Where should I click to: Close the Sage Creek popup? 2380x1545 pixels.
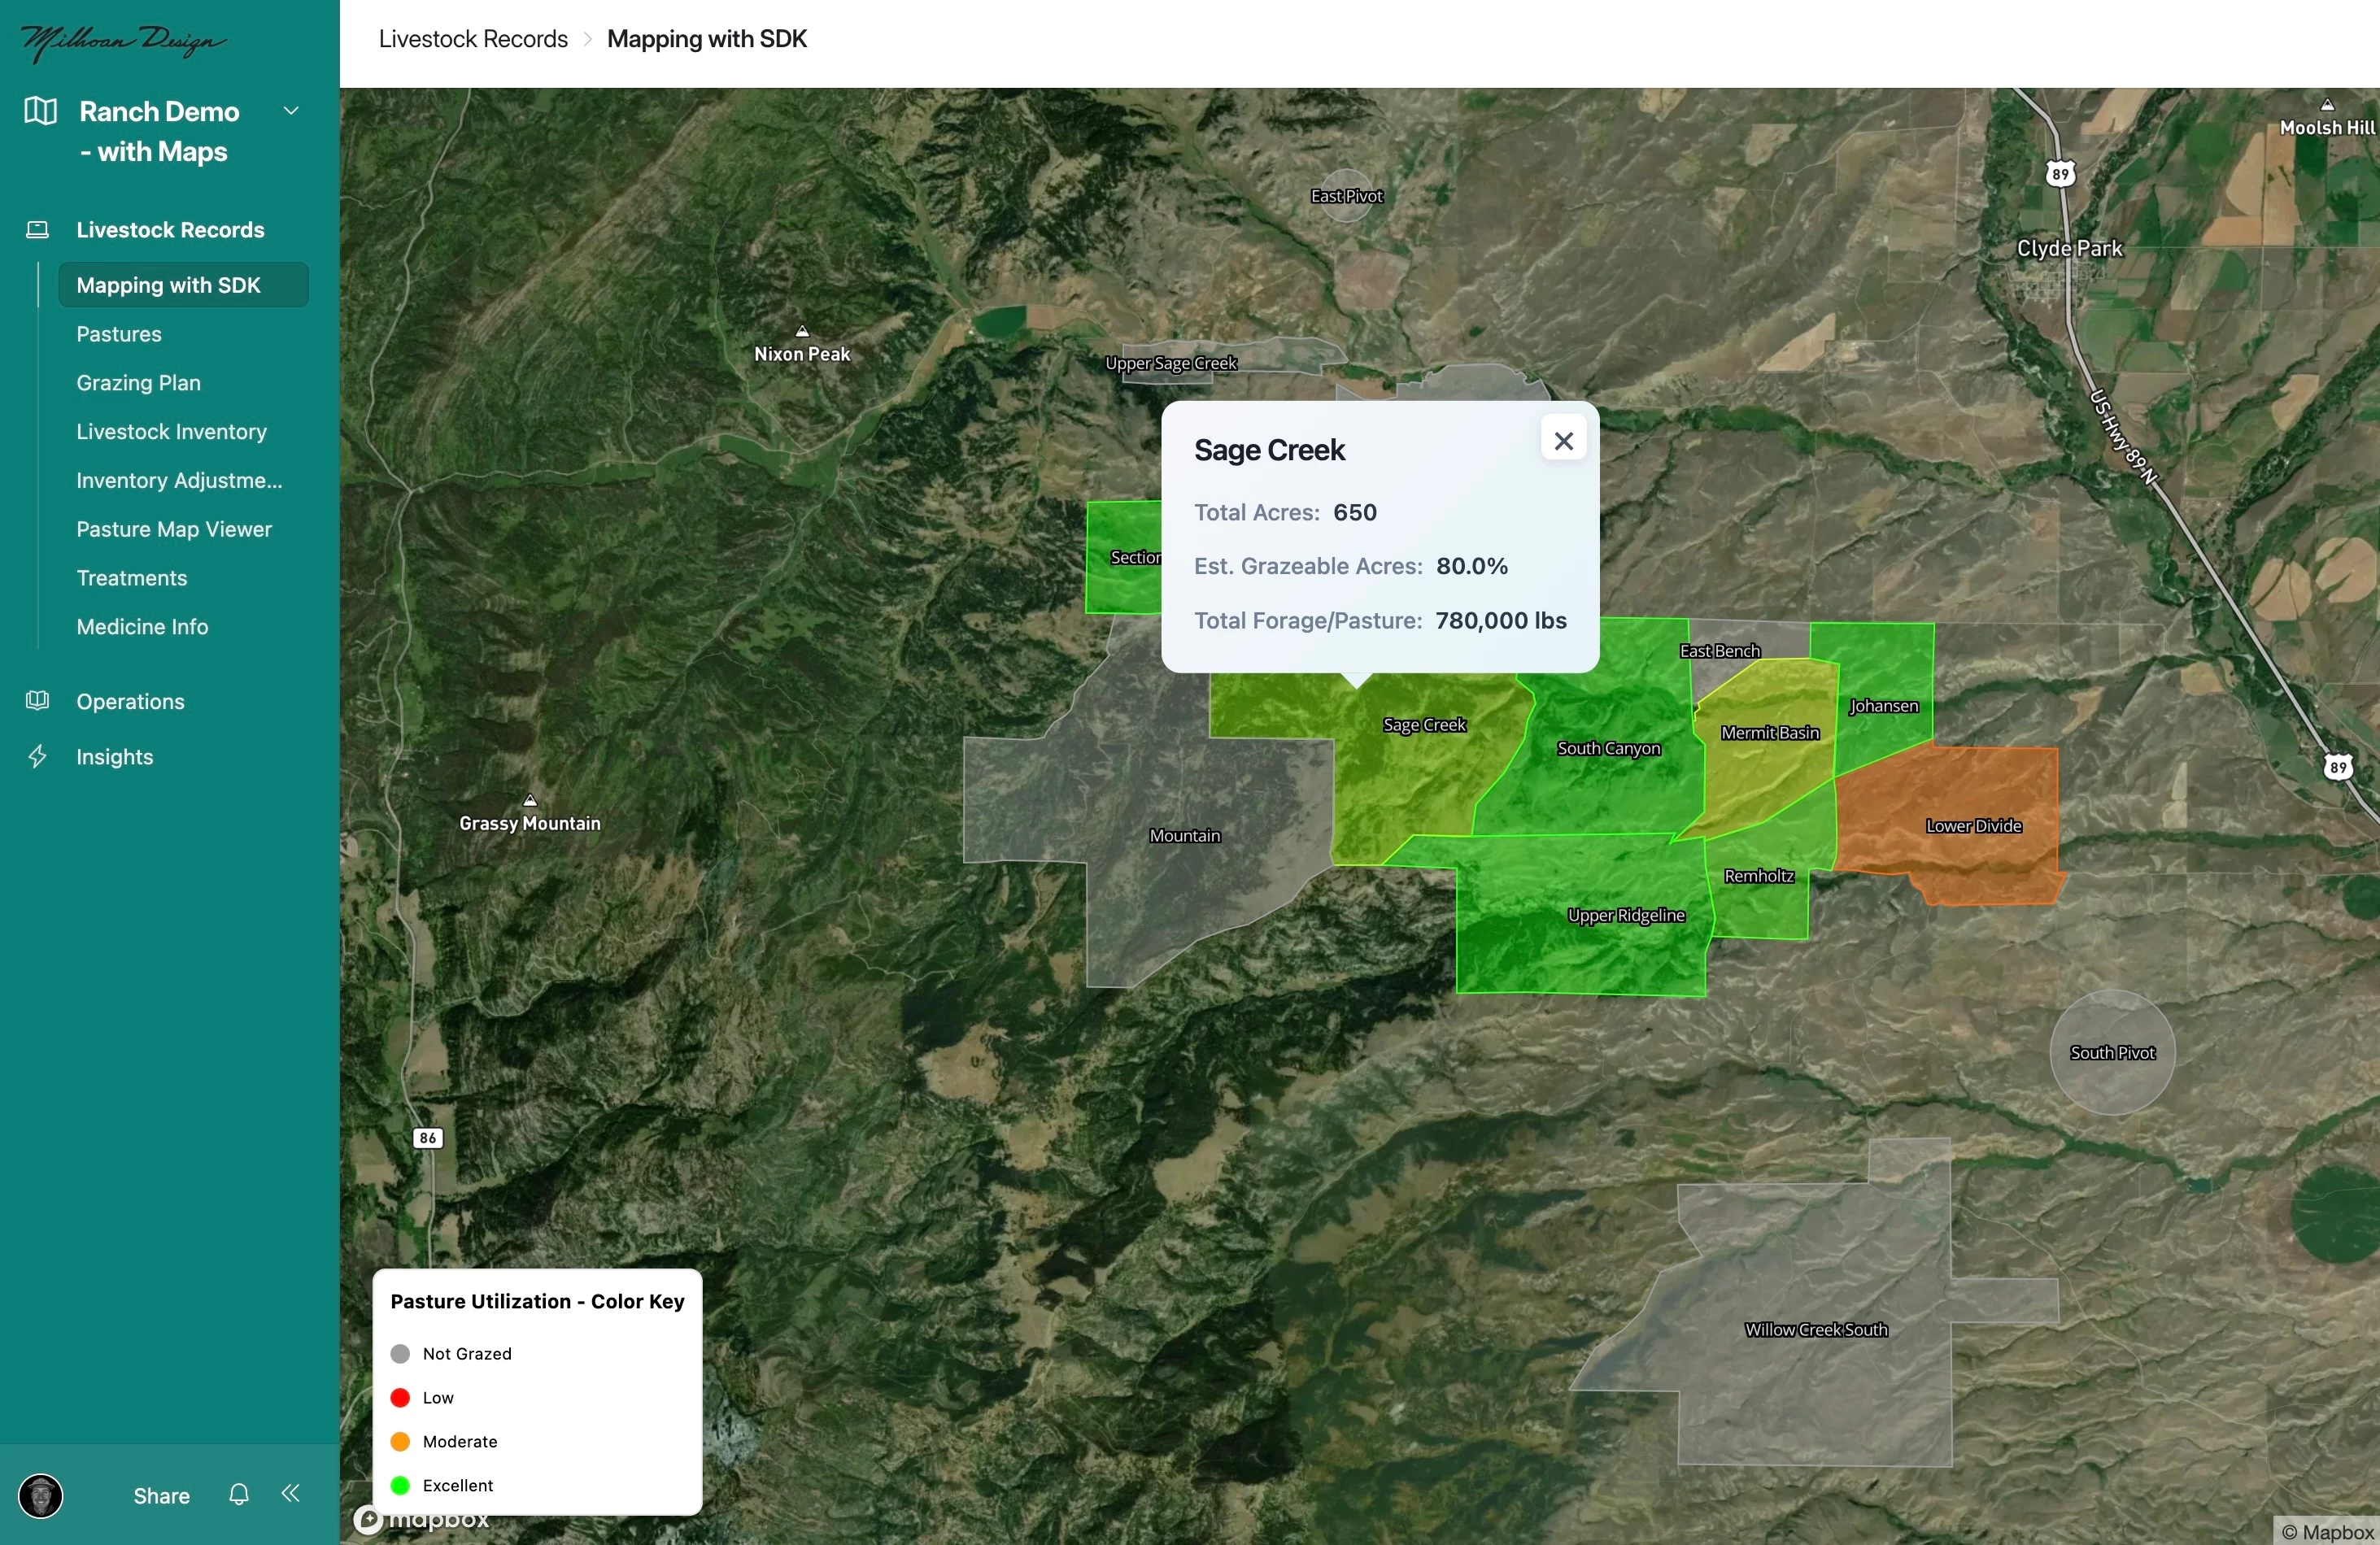tap(1564, 441)
